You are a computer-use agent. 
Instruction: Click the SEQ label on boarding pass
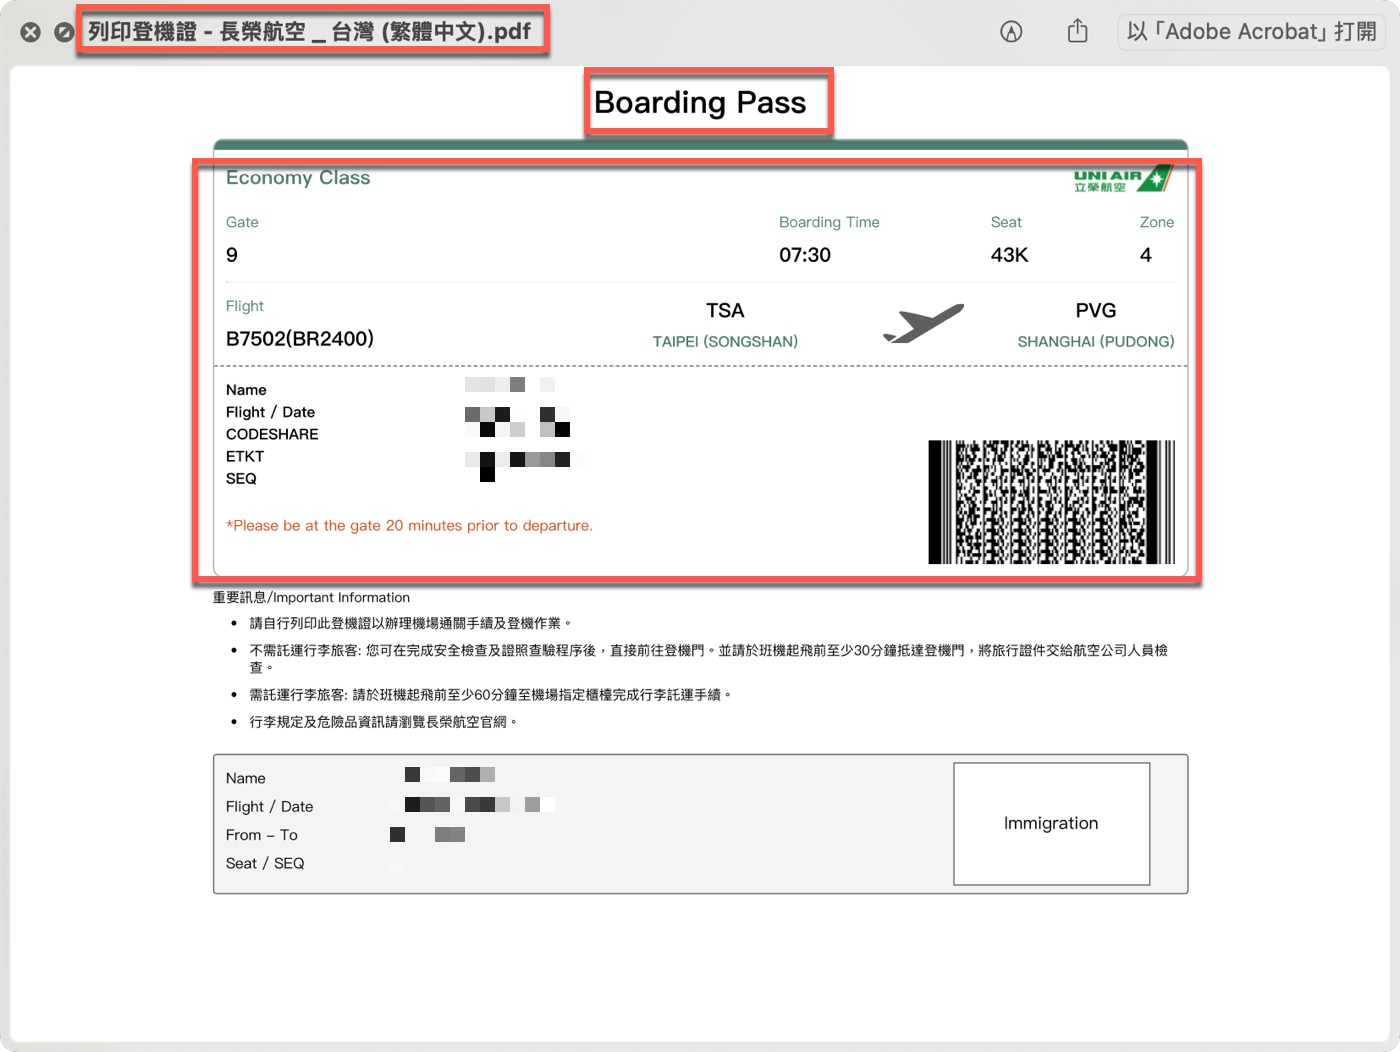click(x=241, y=478)
